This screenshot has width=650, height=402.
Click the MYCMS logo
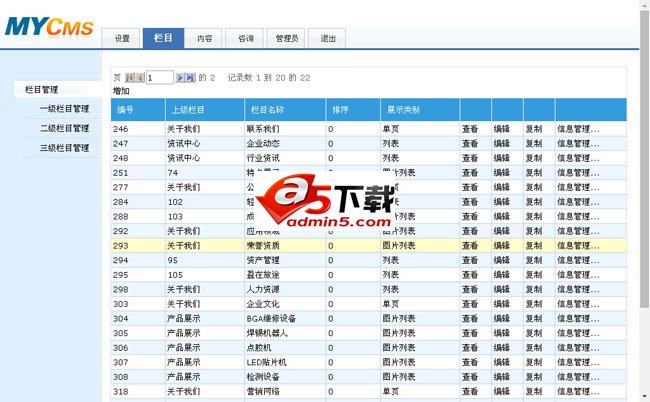(x=49, y=27)
